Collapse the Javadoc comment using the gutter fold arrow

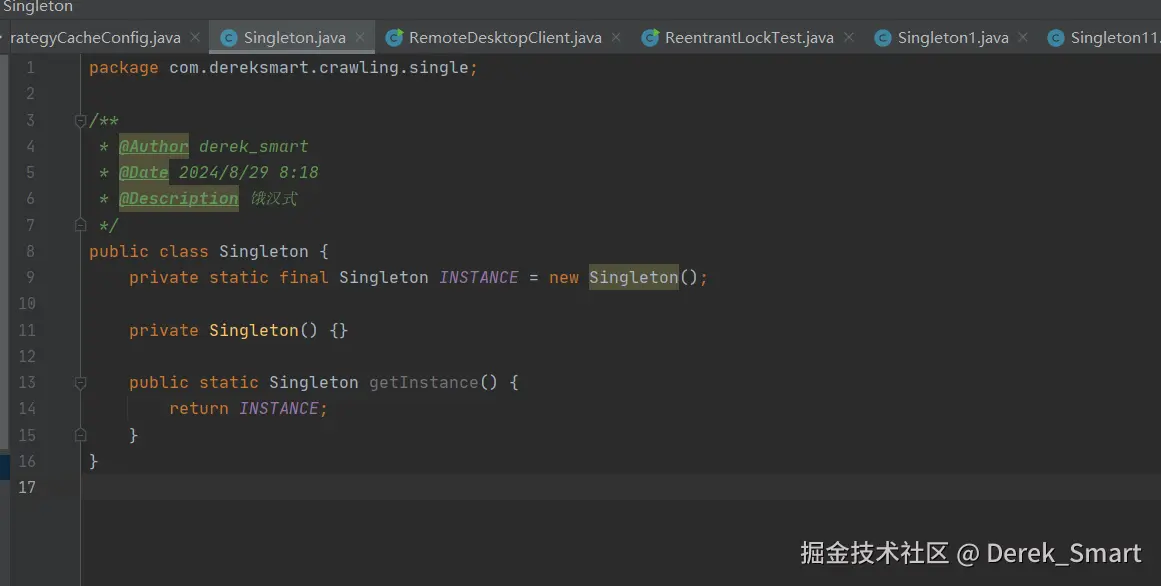point(80,119)
